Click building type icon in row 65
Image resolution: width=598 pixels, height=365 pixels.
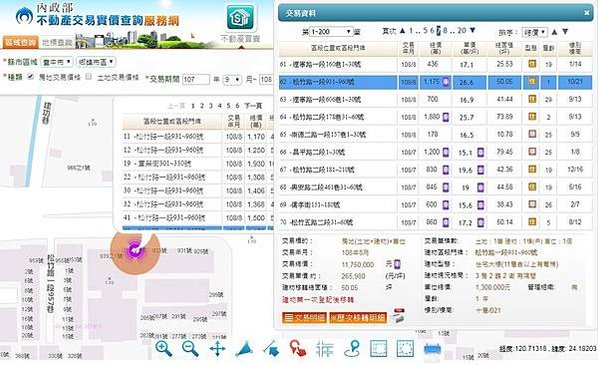pos(532,134)
